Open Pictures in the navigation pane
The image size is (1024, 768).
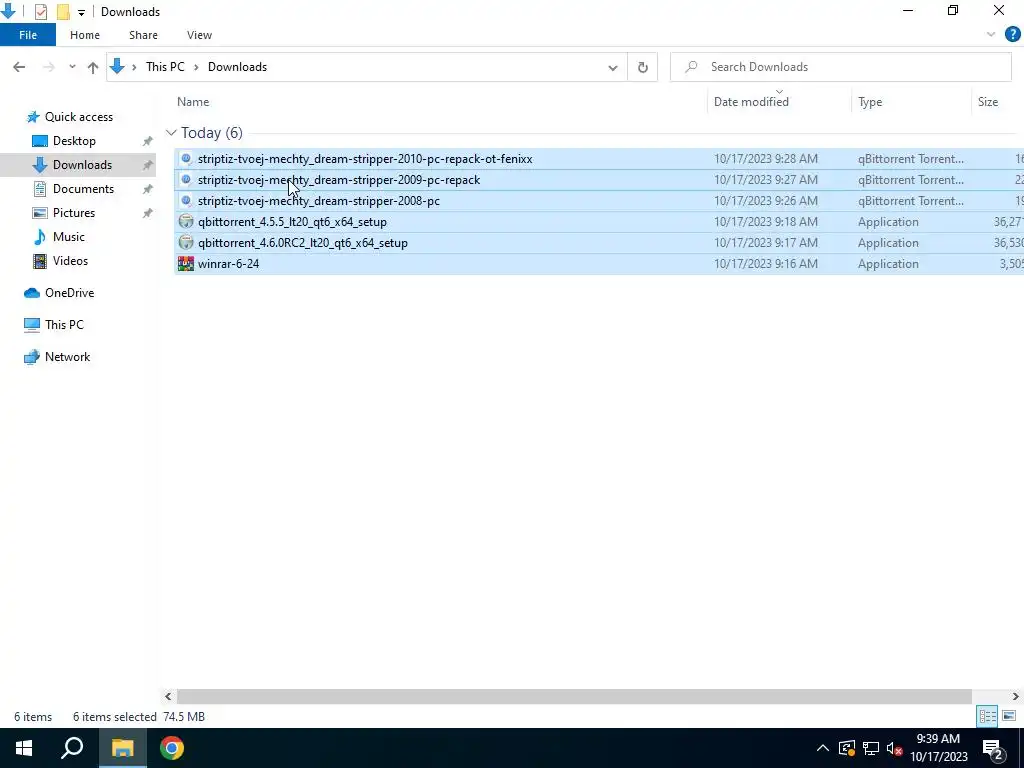[73, 213]
